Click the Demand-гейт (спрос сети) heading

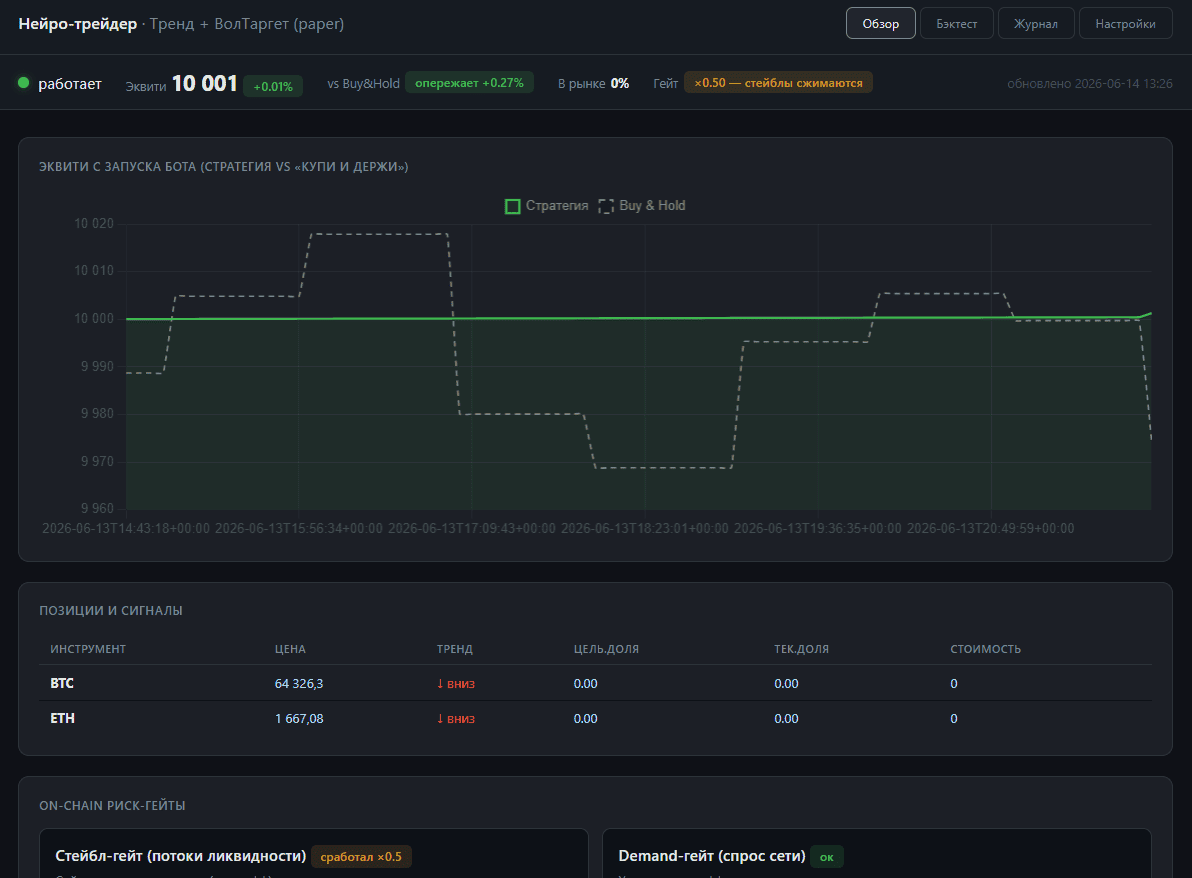712,856
